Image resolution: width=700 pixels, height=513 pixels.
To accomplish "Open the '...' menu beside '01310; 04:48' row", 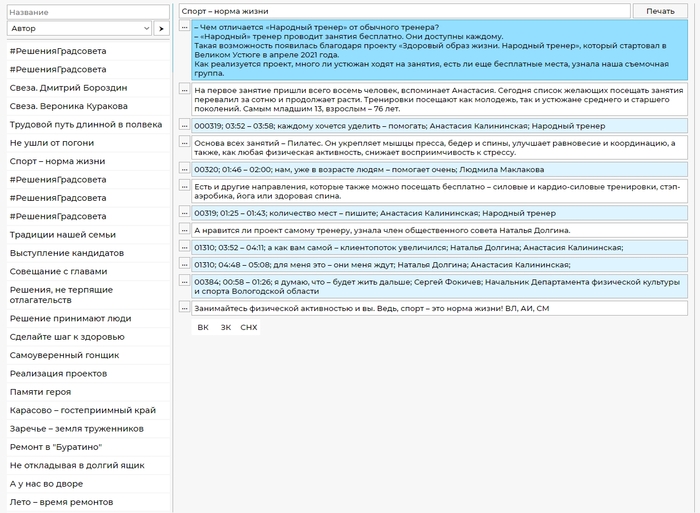I will pos(184,264).
